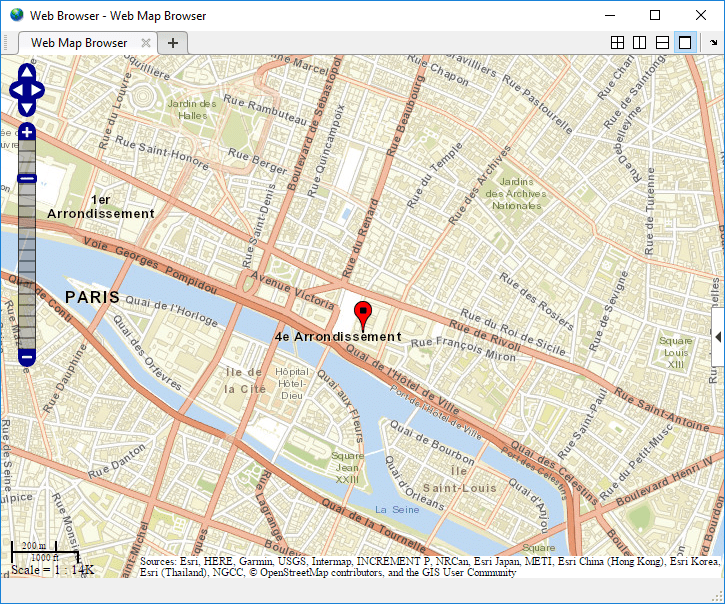The height and width of the screenshot is (604, 725).
Task: Select the Web Map Browser tab
Action: [x=79, y=43]
